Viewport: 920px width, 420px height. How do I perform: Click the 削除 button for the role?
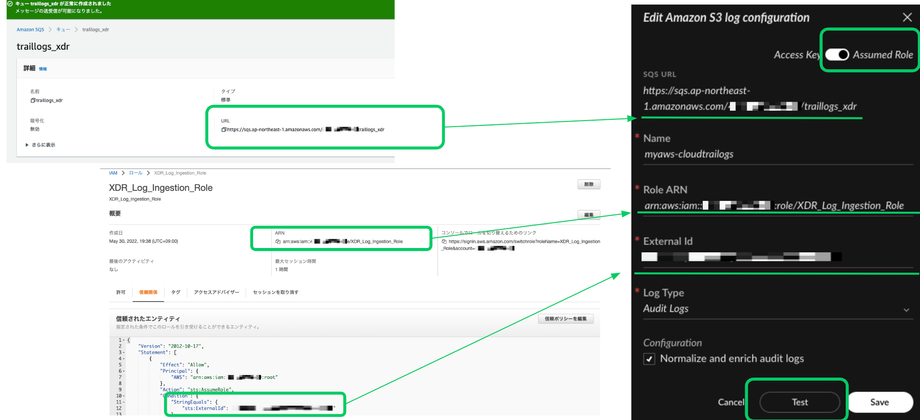pos(588,185)
